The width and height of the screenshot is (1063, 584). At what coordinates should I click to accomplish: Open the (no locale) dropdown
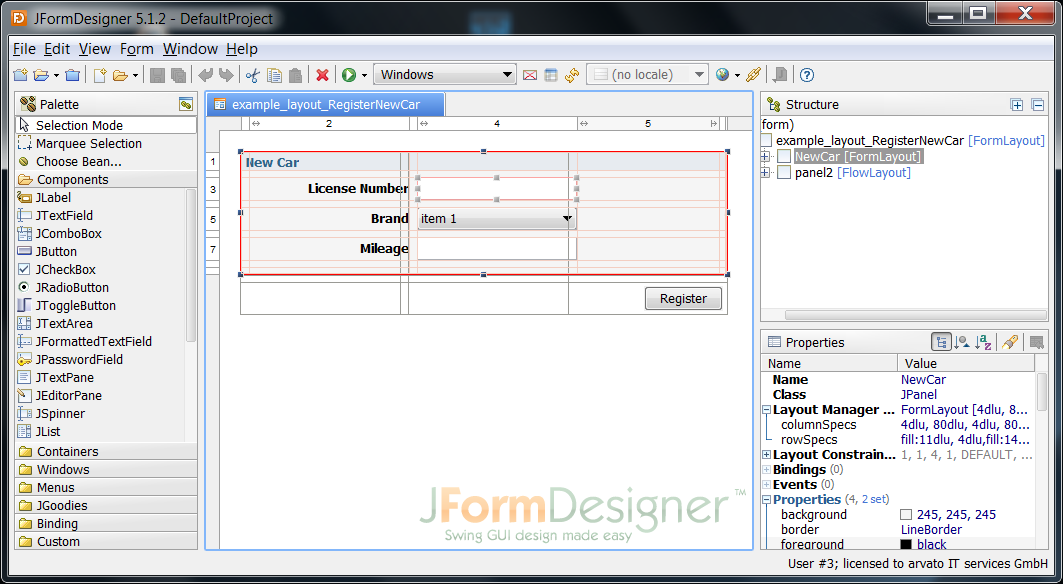coord(647,75)
